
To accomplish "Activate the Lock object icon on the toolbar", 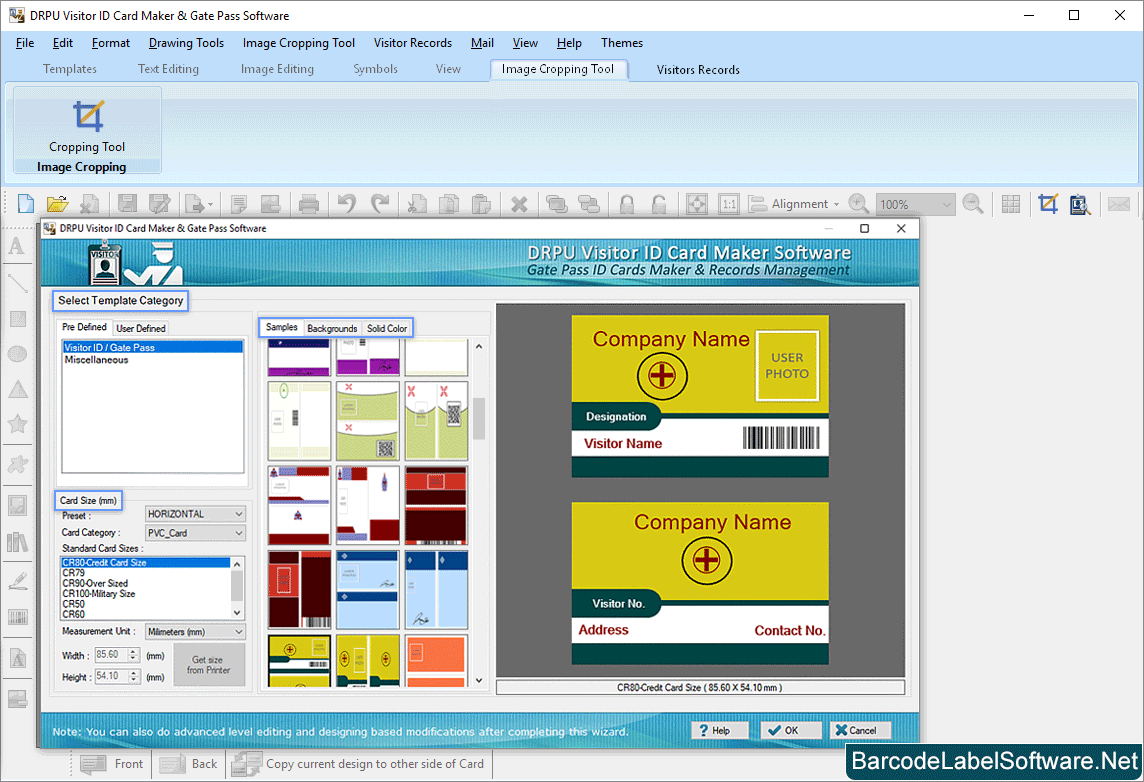I will tap(626, 203).
